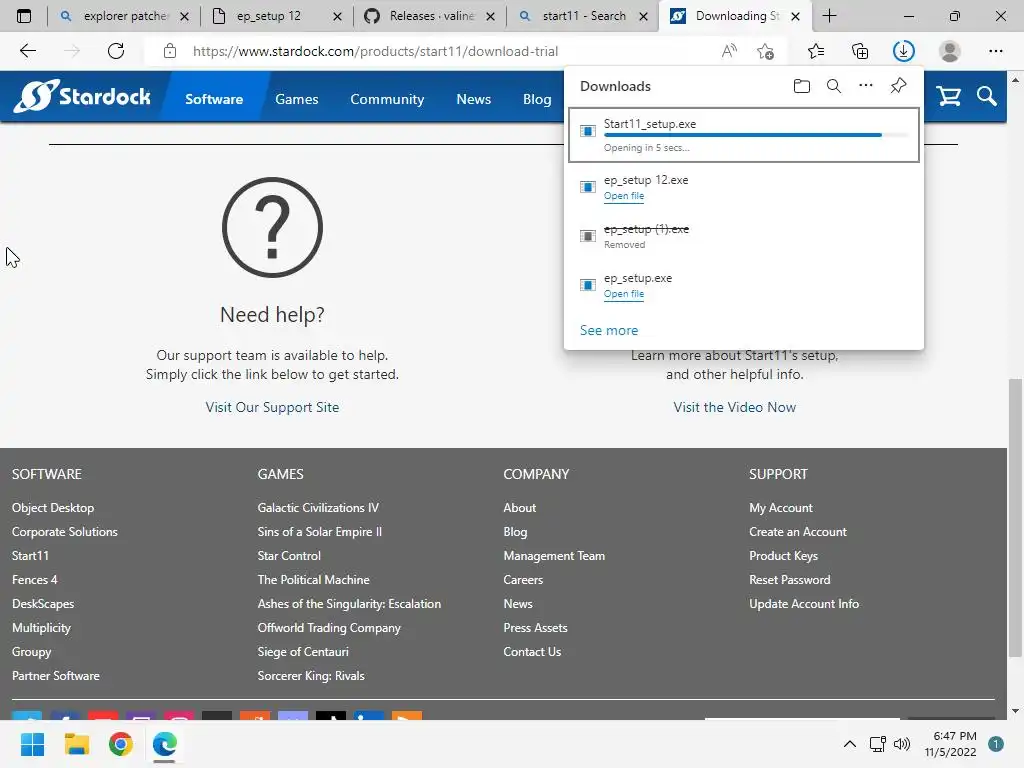This screenshot has height=768, width=1024.
Task: Open Product Keys footer link
Action: coord(783,556)
